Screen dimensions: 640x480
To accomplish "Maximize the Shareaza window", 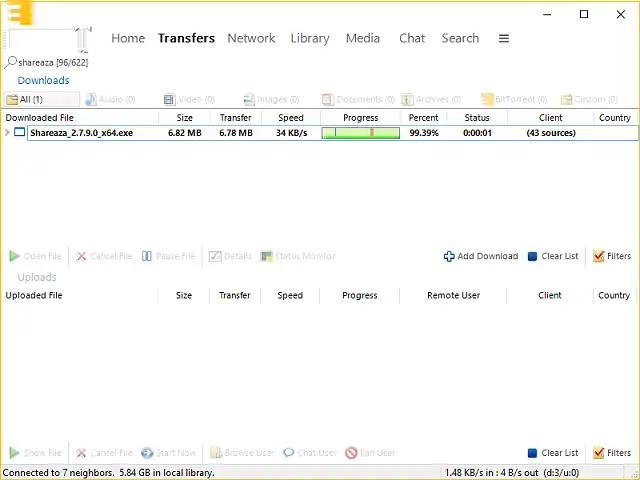I will click(x=584, y=14).
